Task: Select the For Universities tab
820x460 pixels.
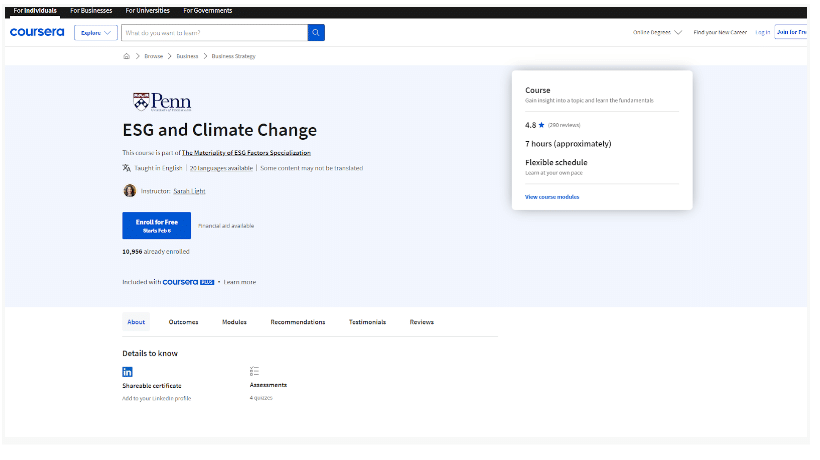Action: coord(147,10)
